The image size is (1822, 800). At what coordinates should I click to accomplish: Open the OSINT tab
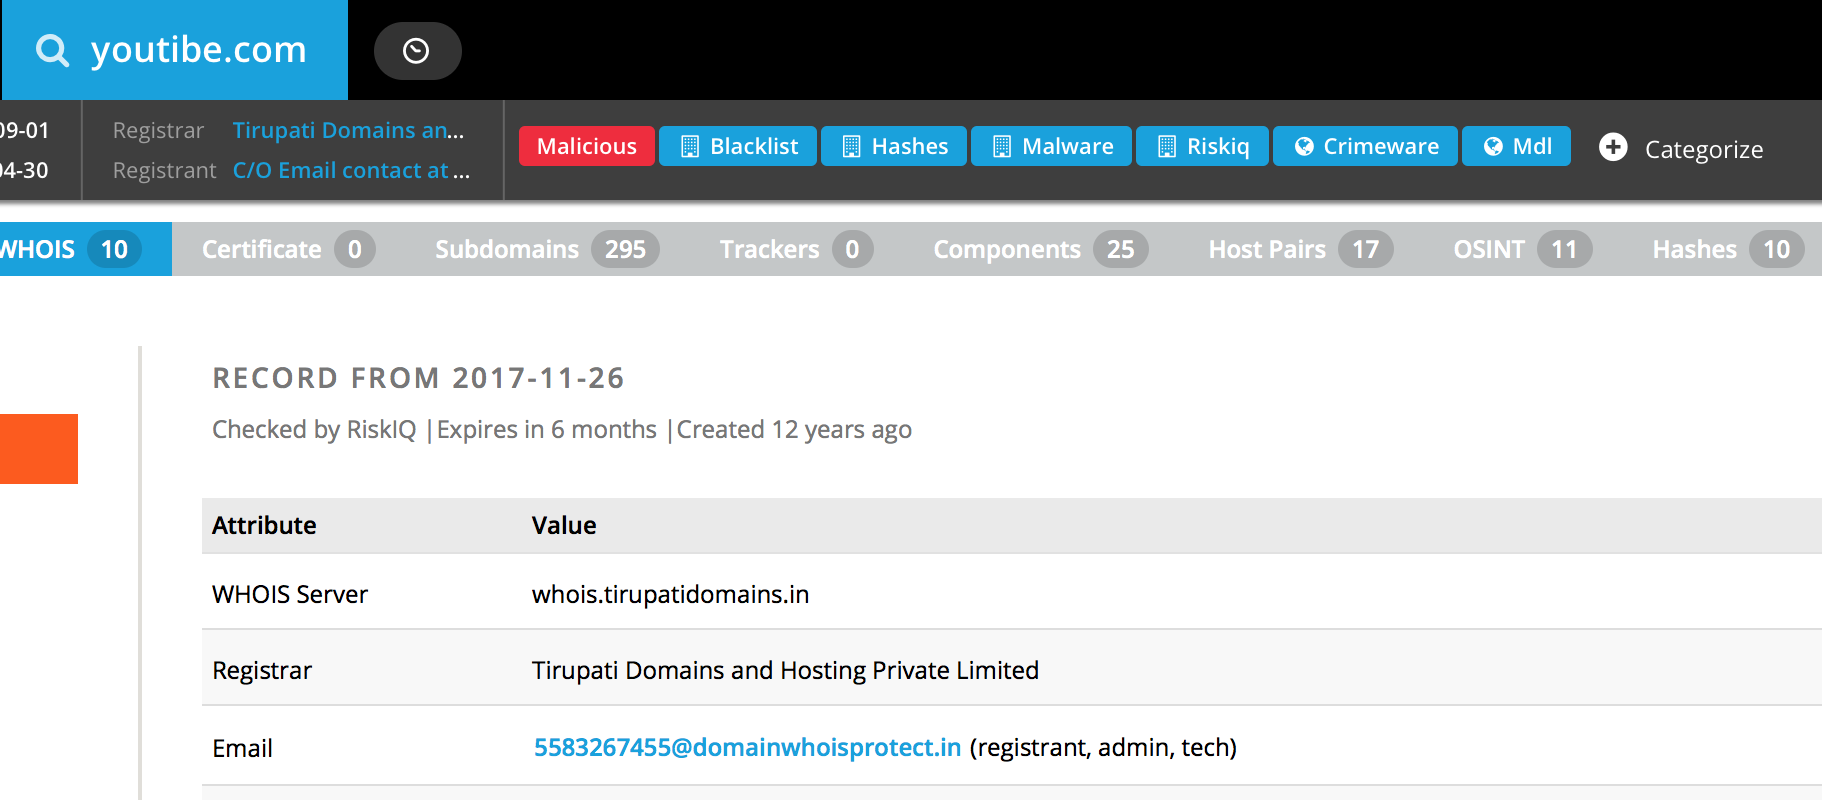1521,249
